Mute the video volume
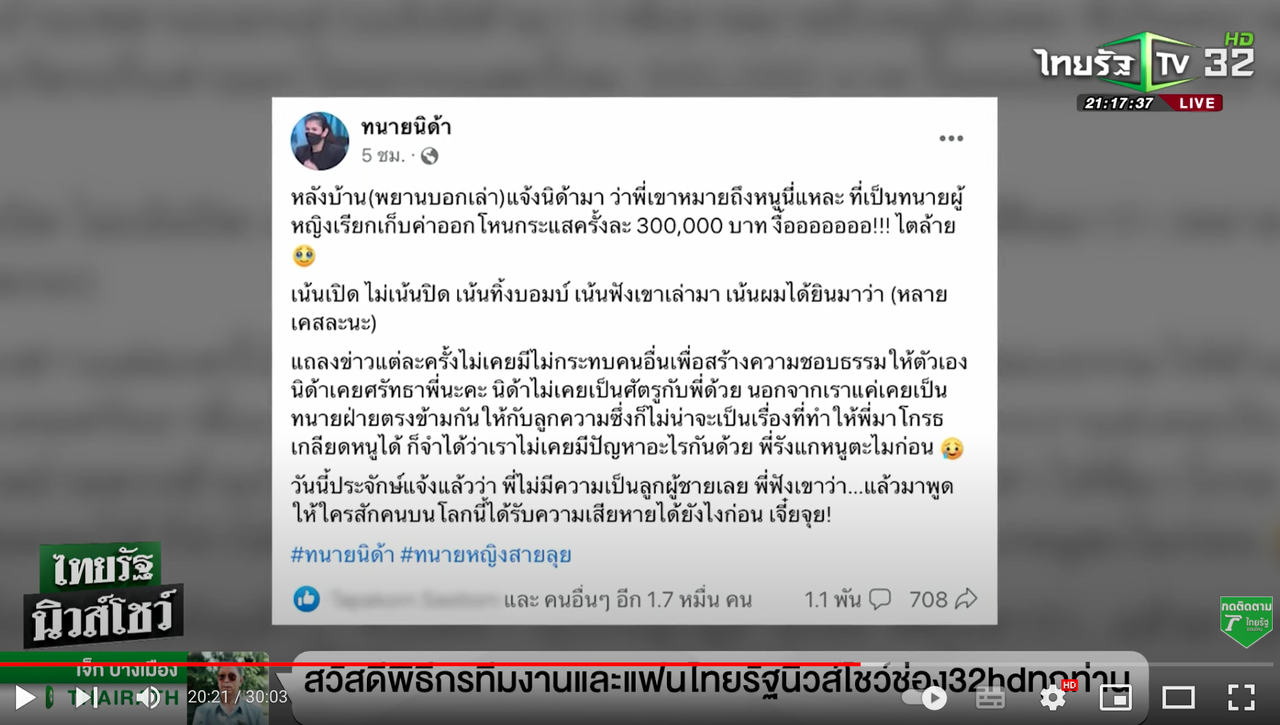Image resolution: width=1280 pixels, height=725 pixels. coord(148,697)
